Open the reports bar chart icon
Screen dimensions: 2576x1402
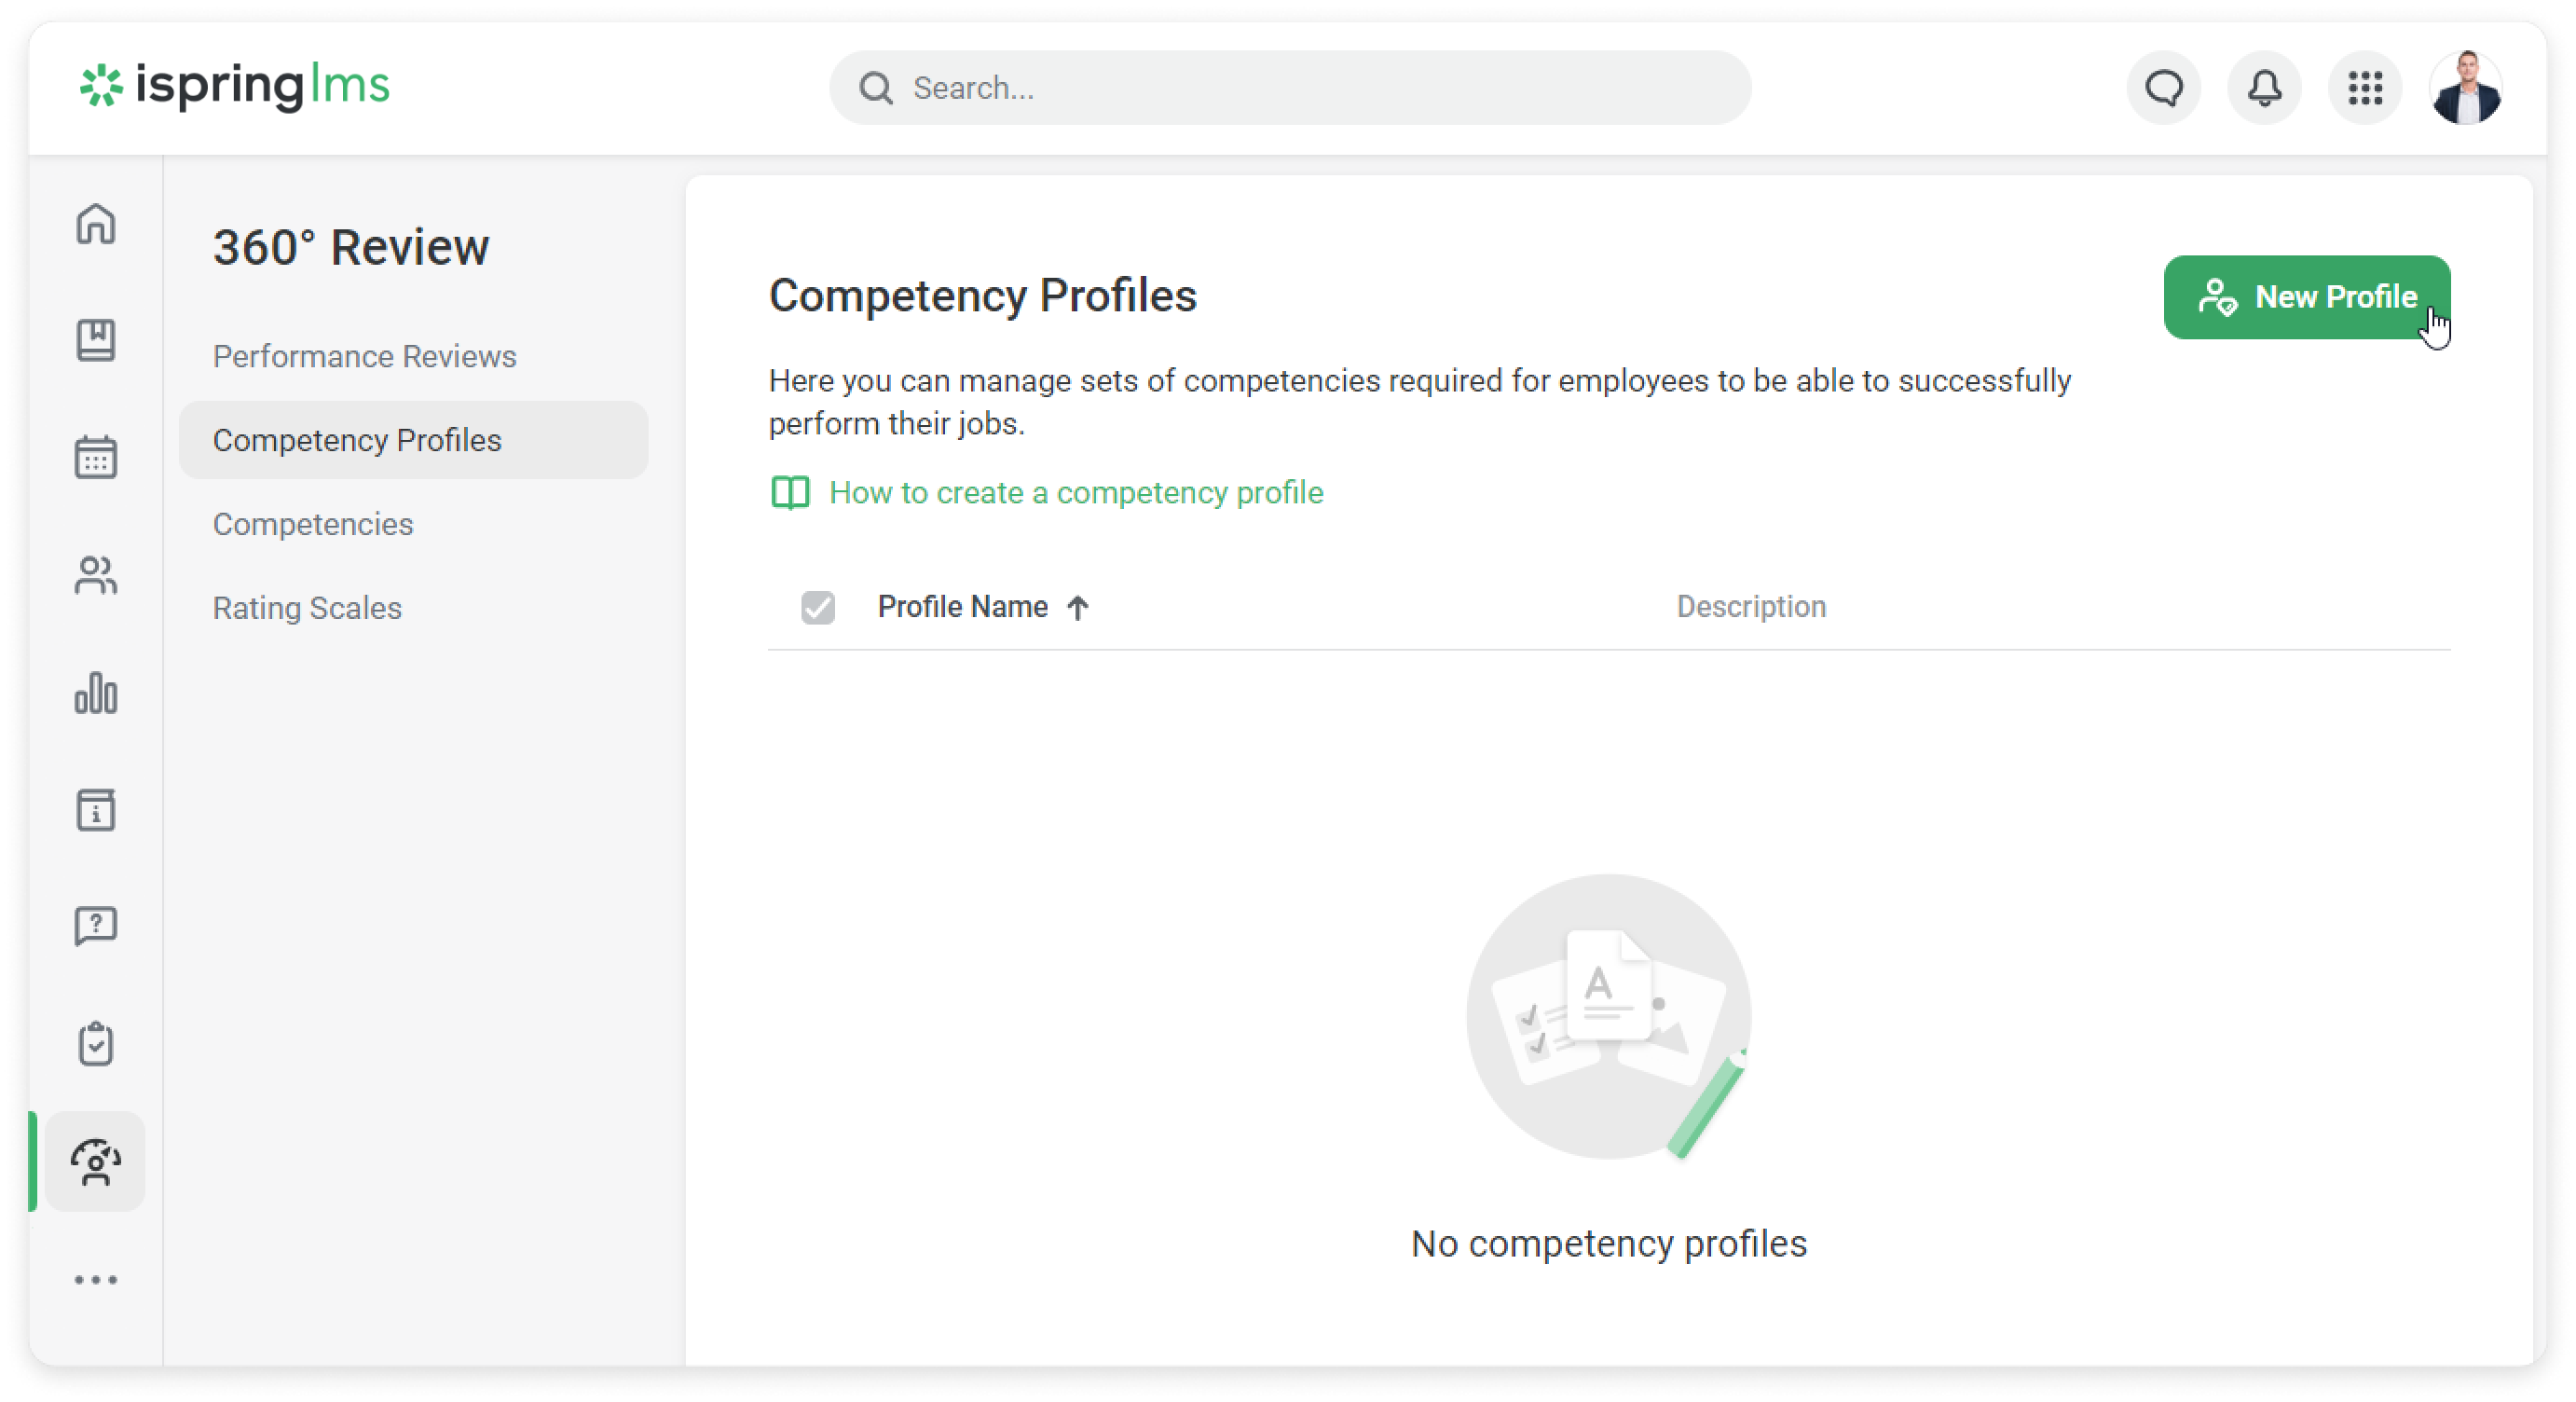tap(96, 693)
